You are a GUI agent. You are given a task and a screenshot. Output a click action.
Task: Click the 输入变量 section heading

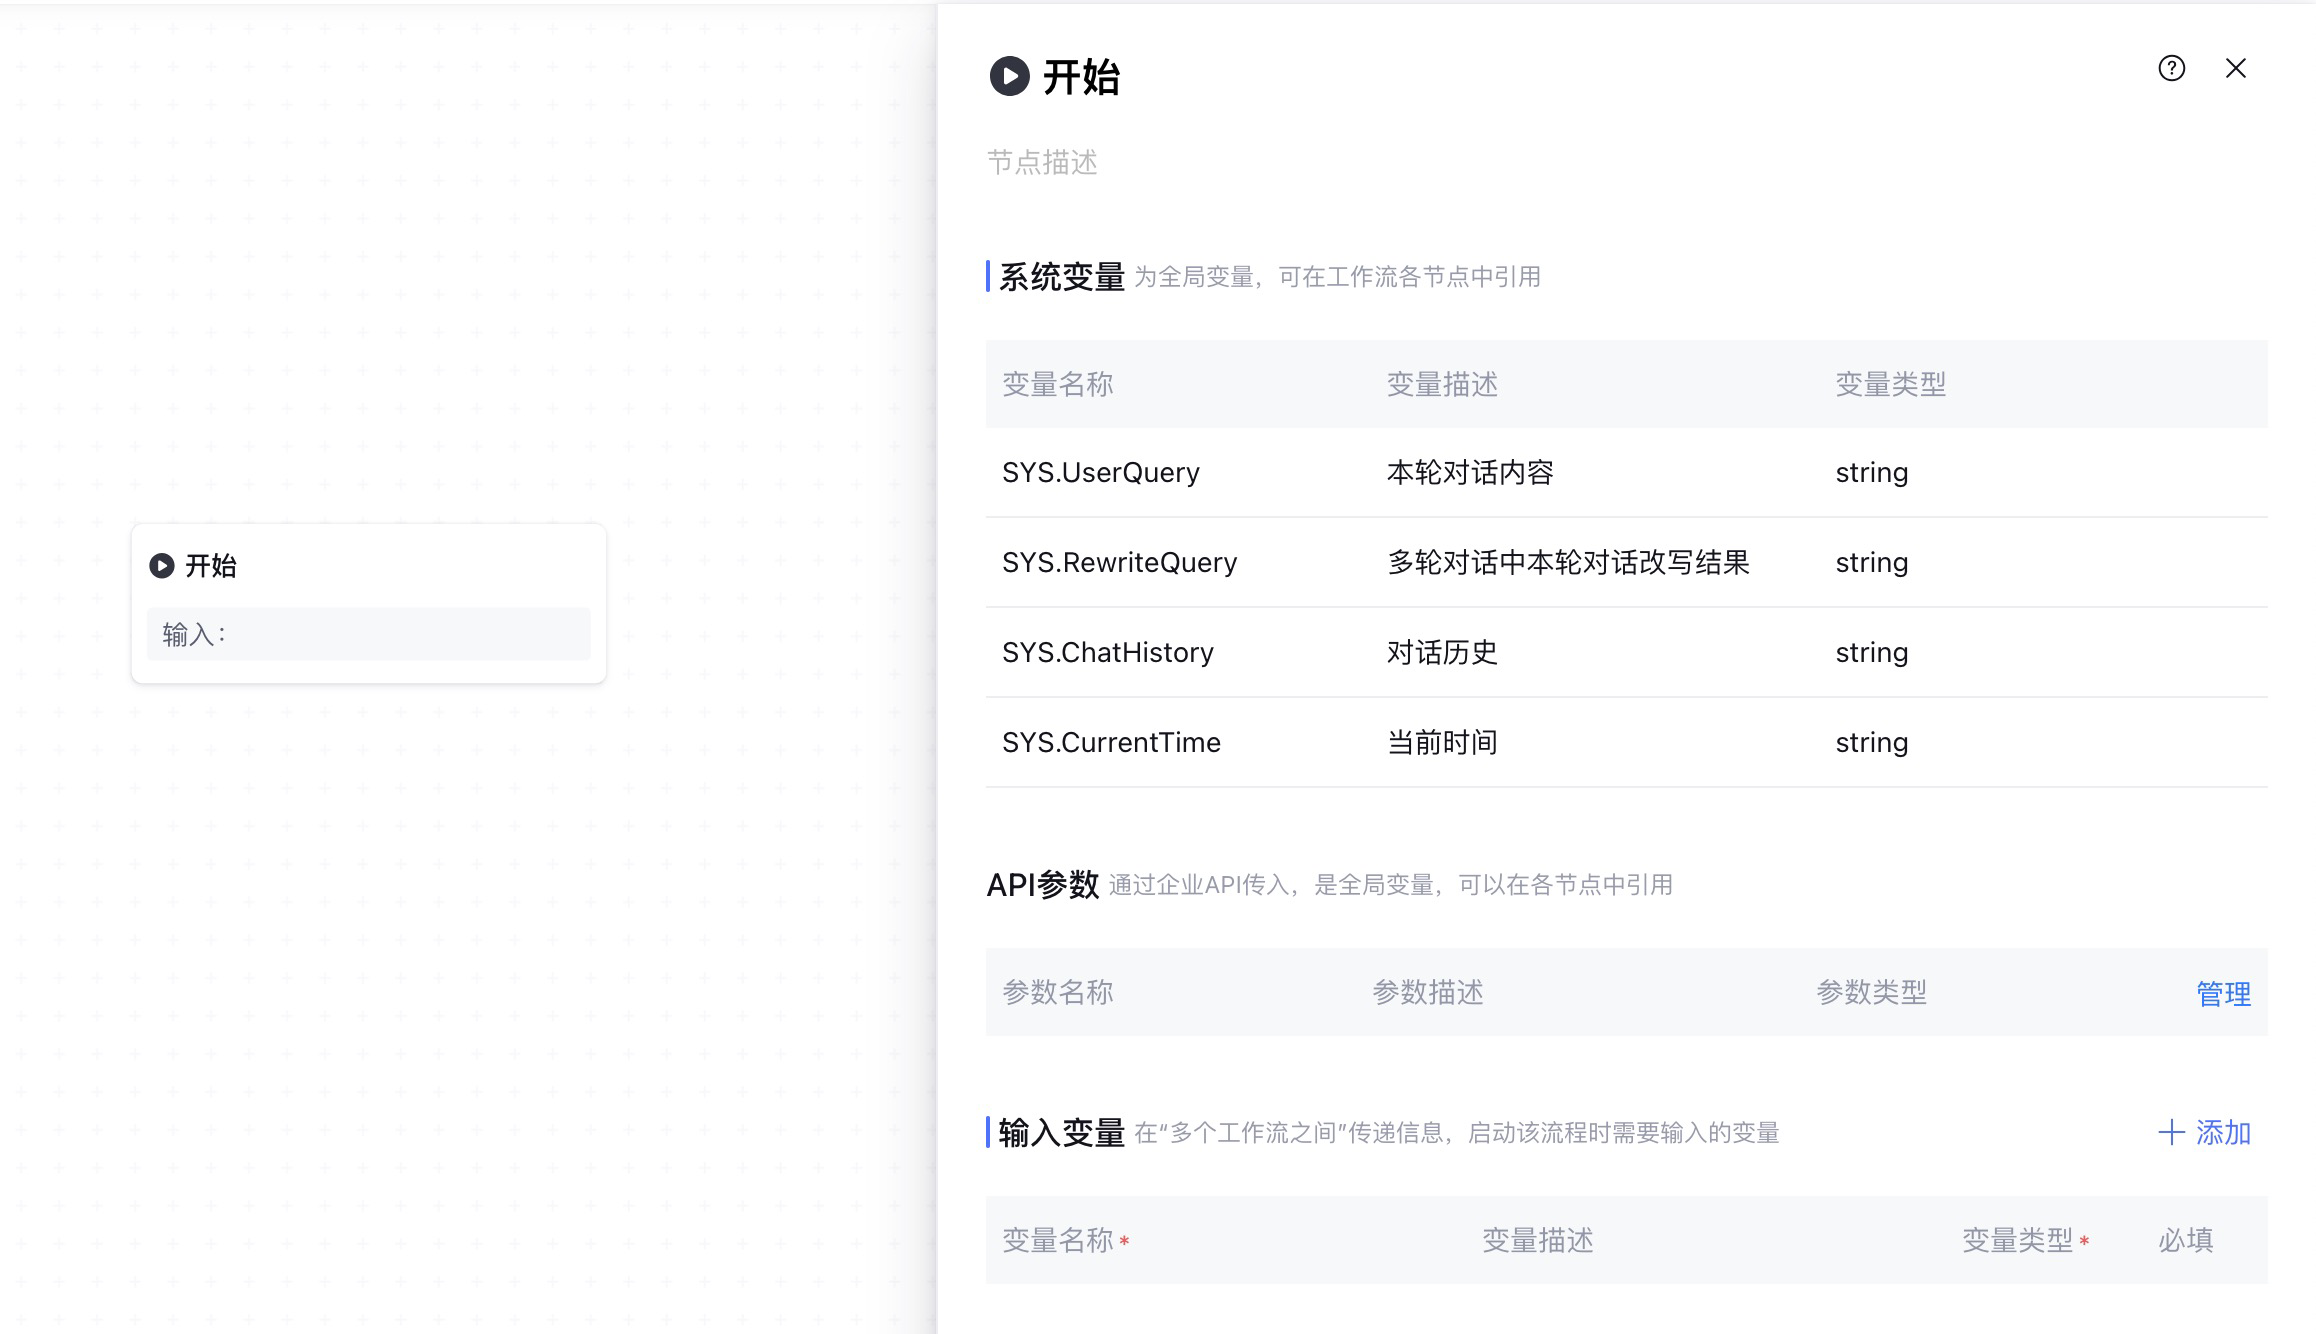[x=1061, y=1133]
